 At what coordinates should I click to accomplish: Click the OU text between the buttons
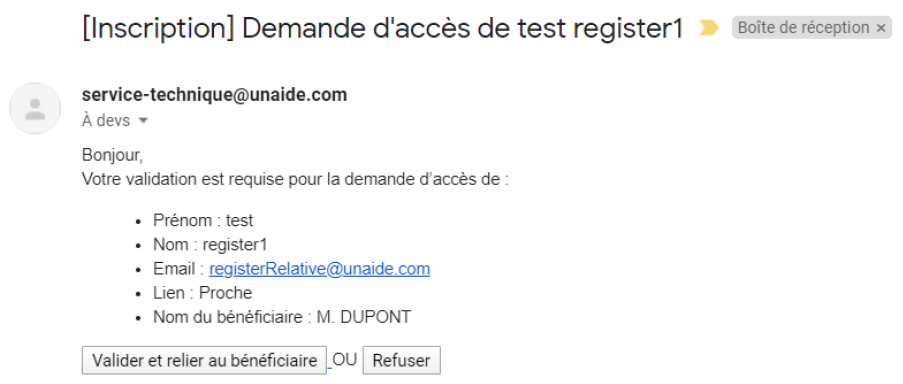click(x=345, y=360)
